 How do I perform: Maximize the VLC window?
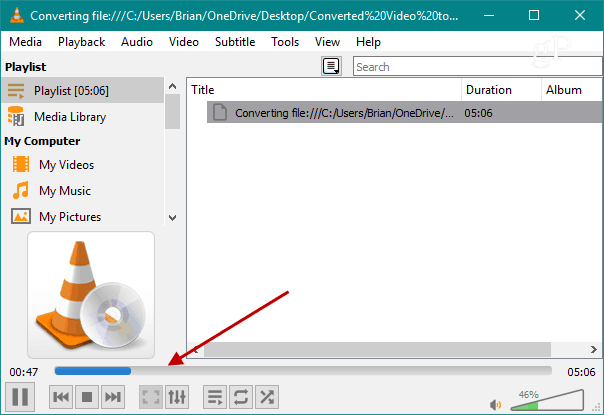coord(534,15)
